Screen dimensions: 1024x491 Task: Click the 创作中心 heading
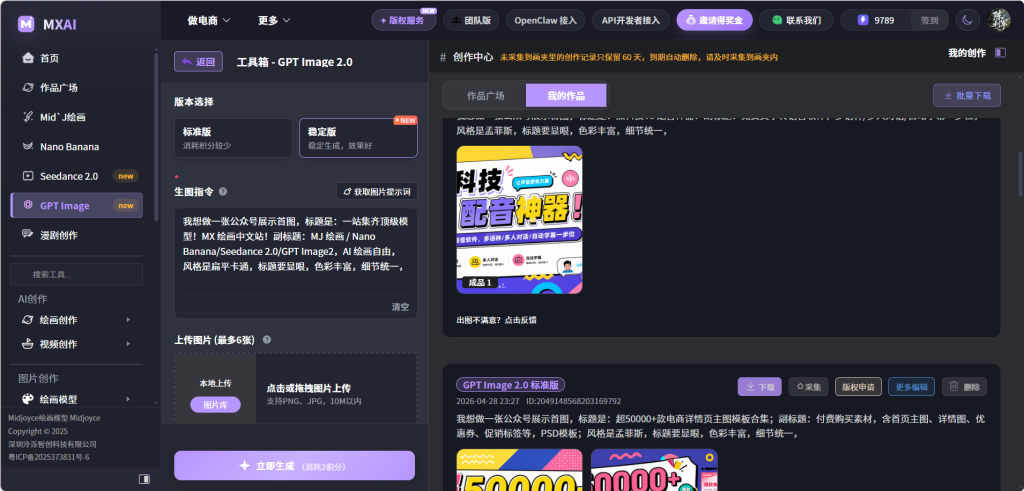pyautogui.click(x=473, y=57)
